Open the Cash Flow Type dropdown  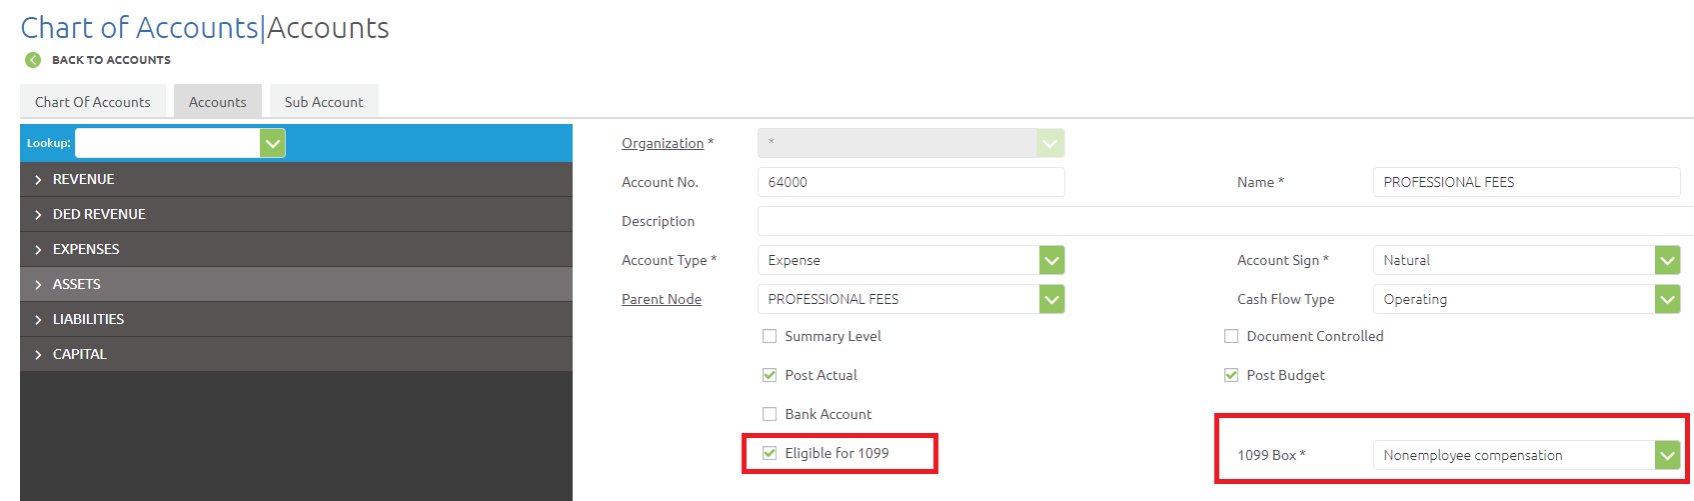[x=1667, y=299]
